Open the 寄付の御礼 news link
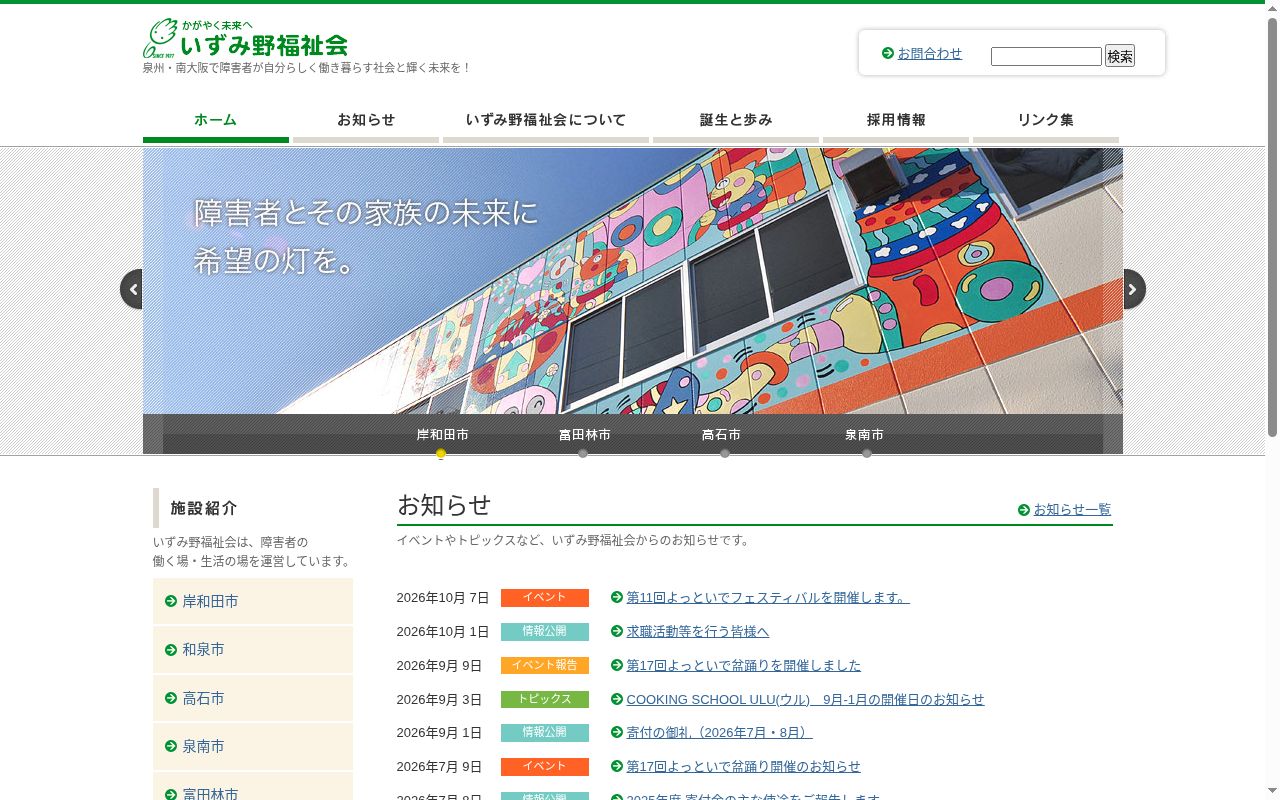 click(x=720, y=733)
